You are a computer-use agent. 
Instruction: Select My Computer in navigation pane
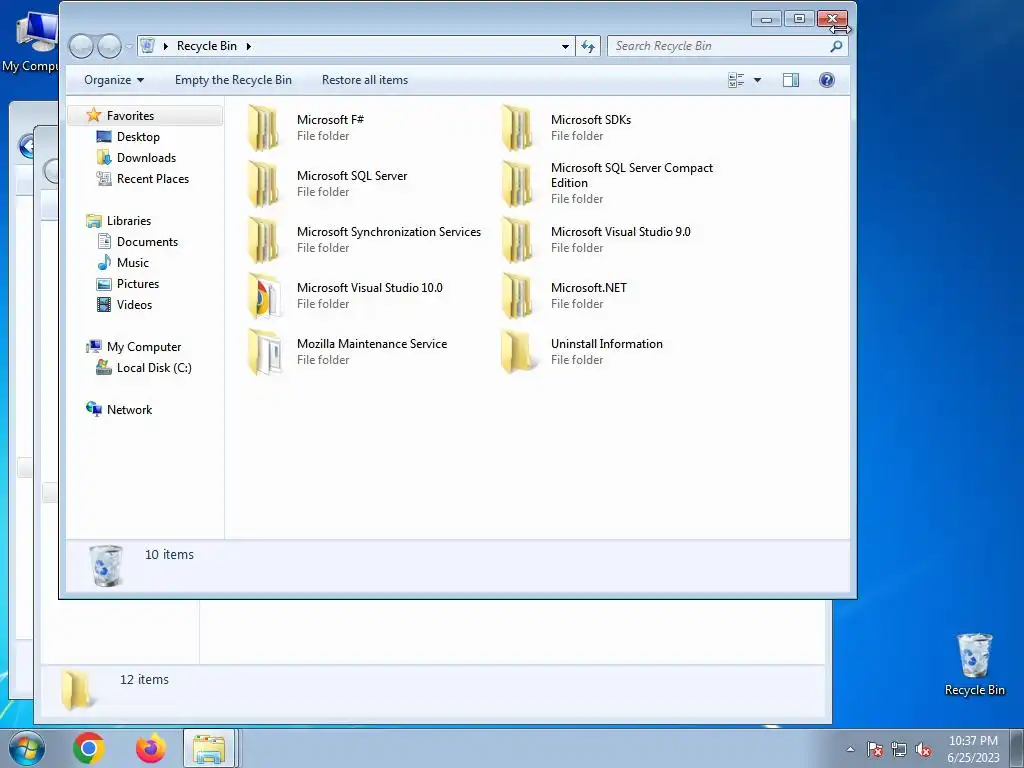tap(144, 347)
